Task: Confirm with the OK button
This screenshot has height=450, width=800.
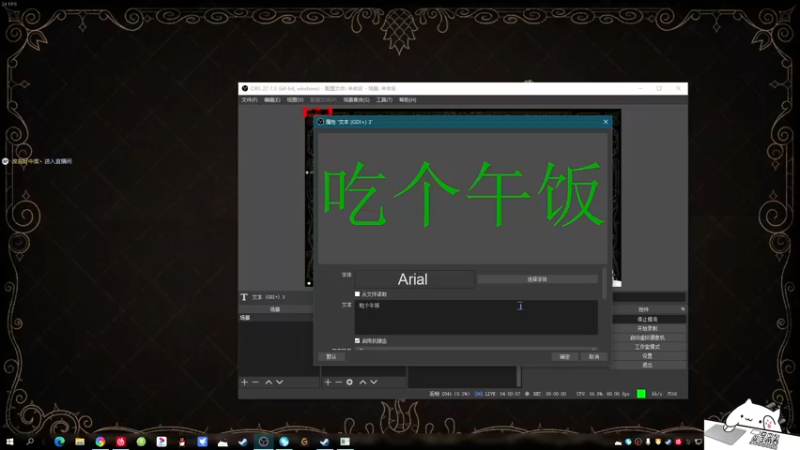Action: (564, 357)
